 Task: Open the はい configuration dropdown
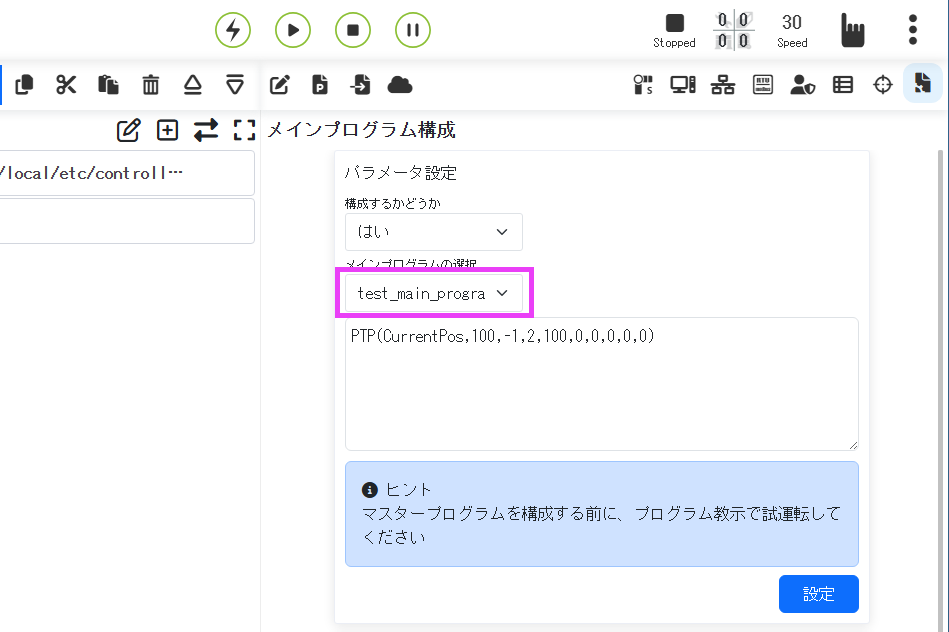433,232
